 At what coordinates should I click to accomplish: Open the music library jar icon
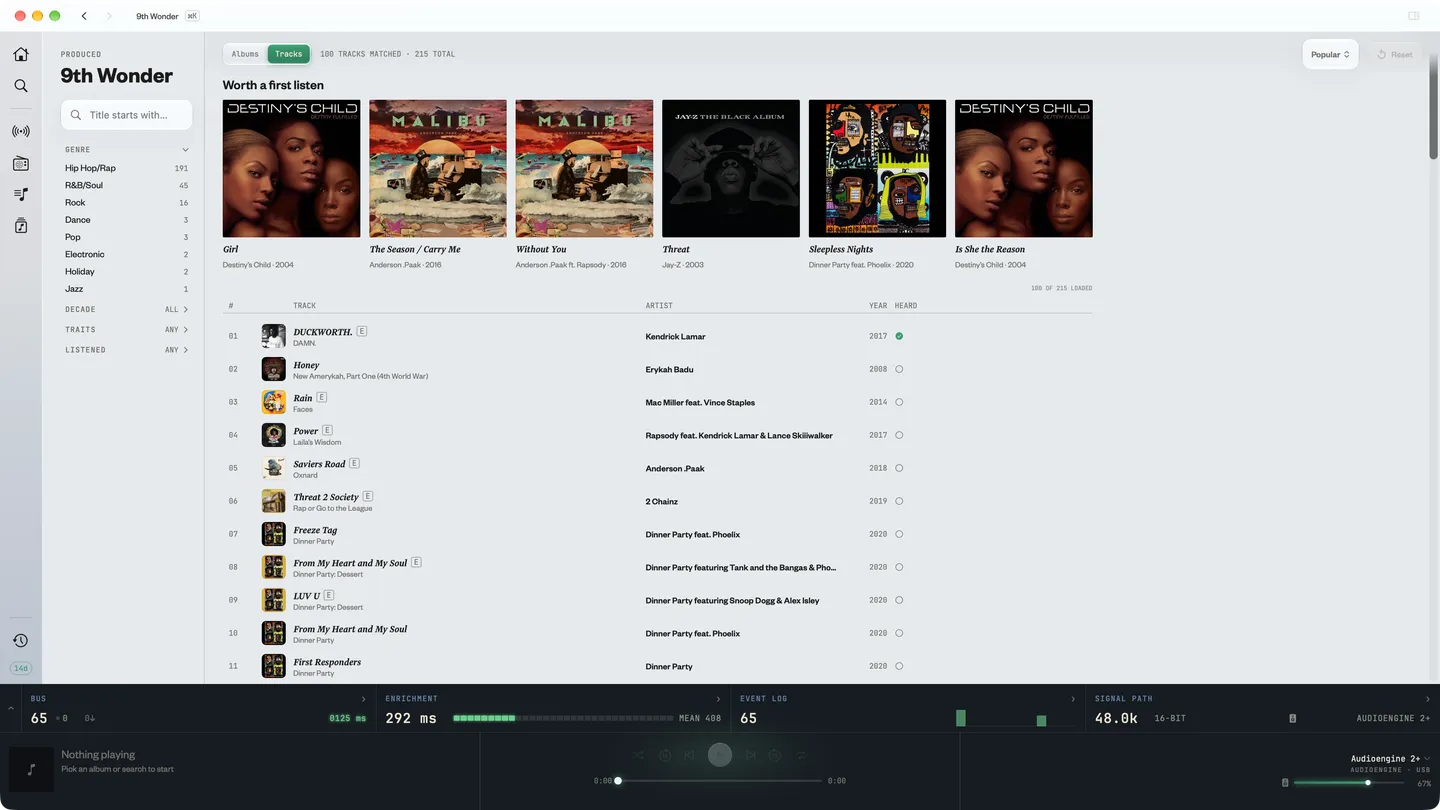pyautogui.click(x=21, y=226)
